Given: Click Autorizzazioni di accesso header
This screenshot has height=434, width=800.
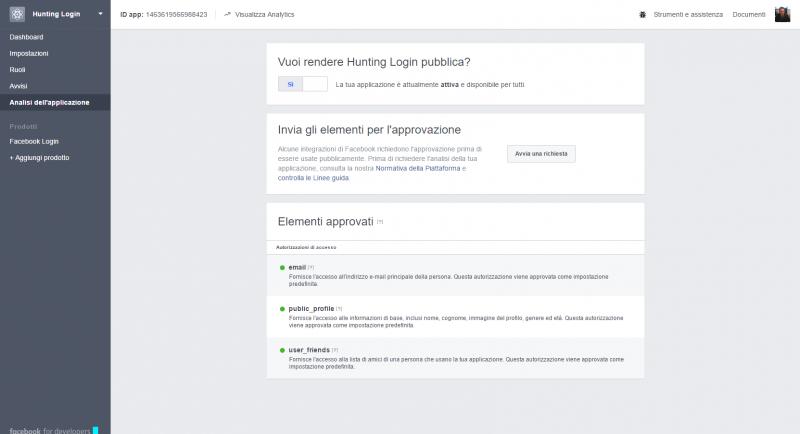Looking at the screenshot, I should pos(306,247).
